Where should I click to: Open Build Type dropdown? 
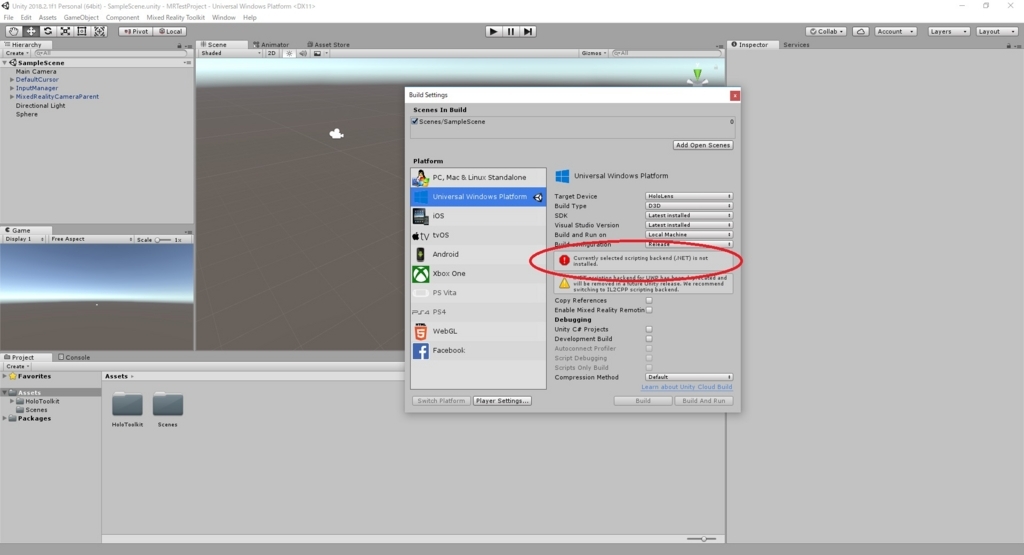tap(689, 206)
